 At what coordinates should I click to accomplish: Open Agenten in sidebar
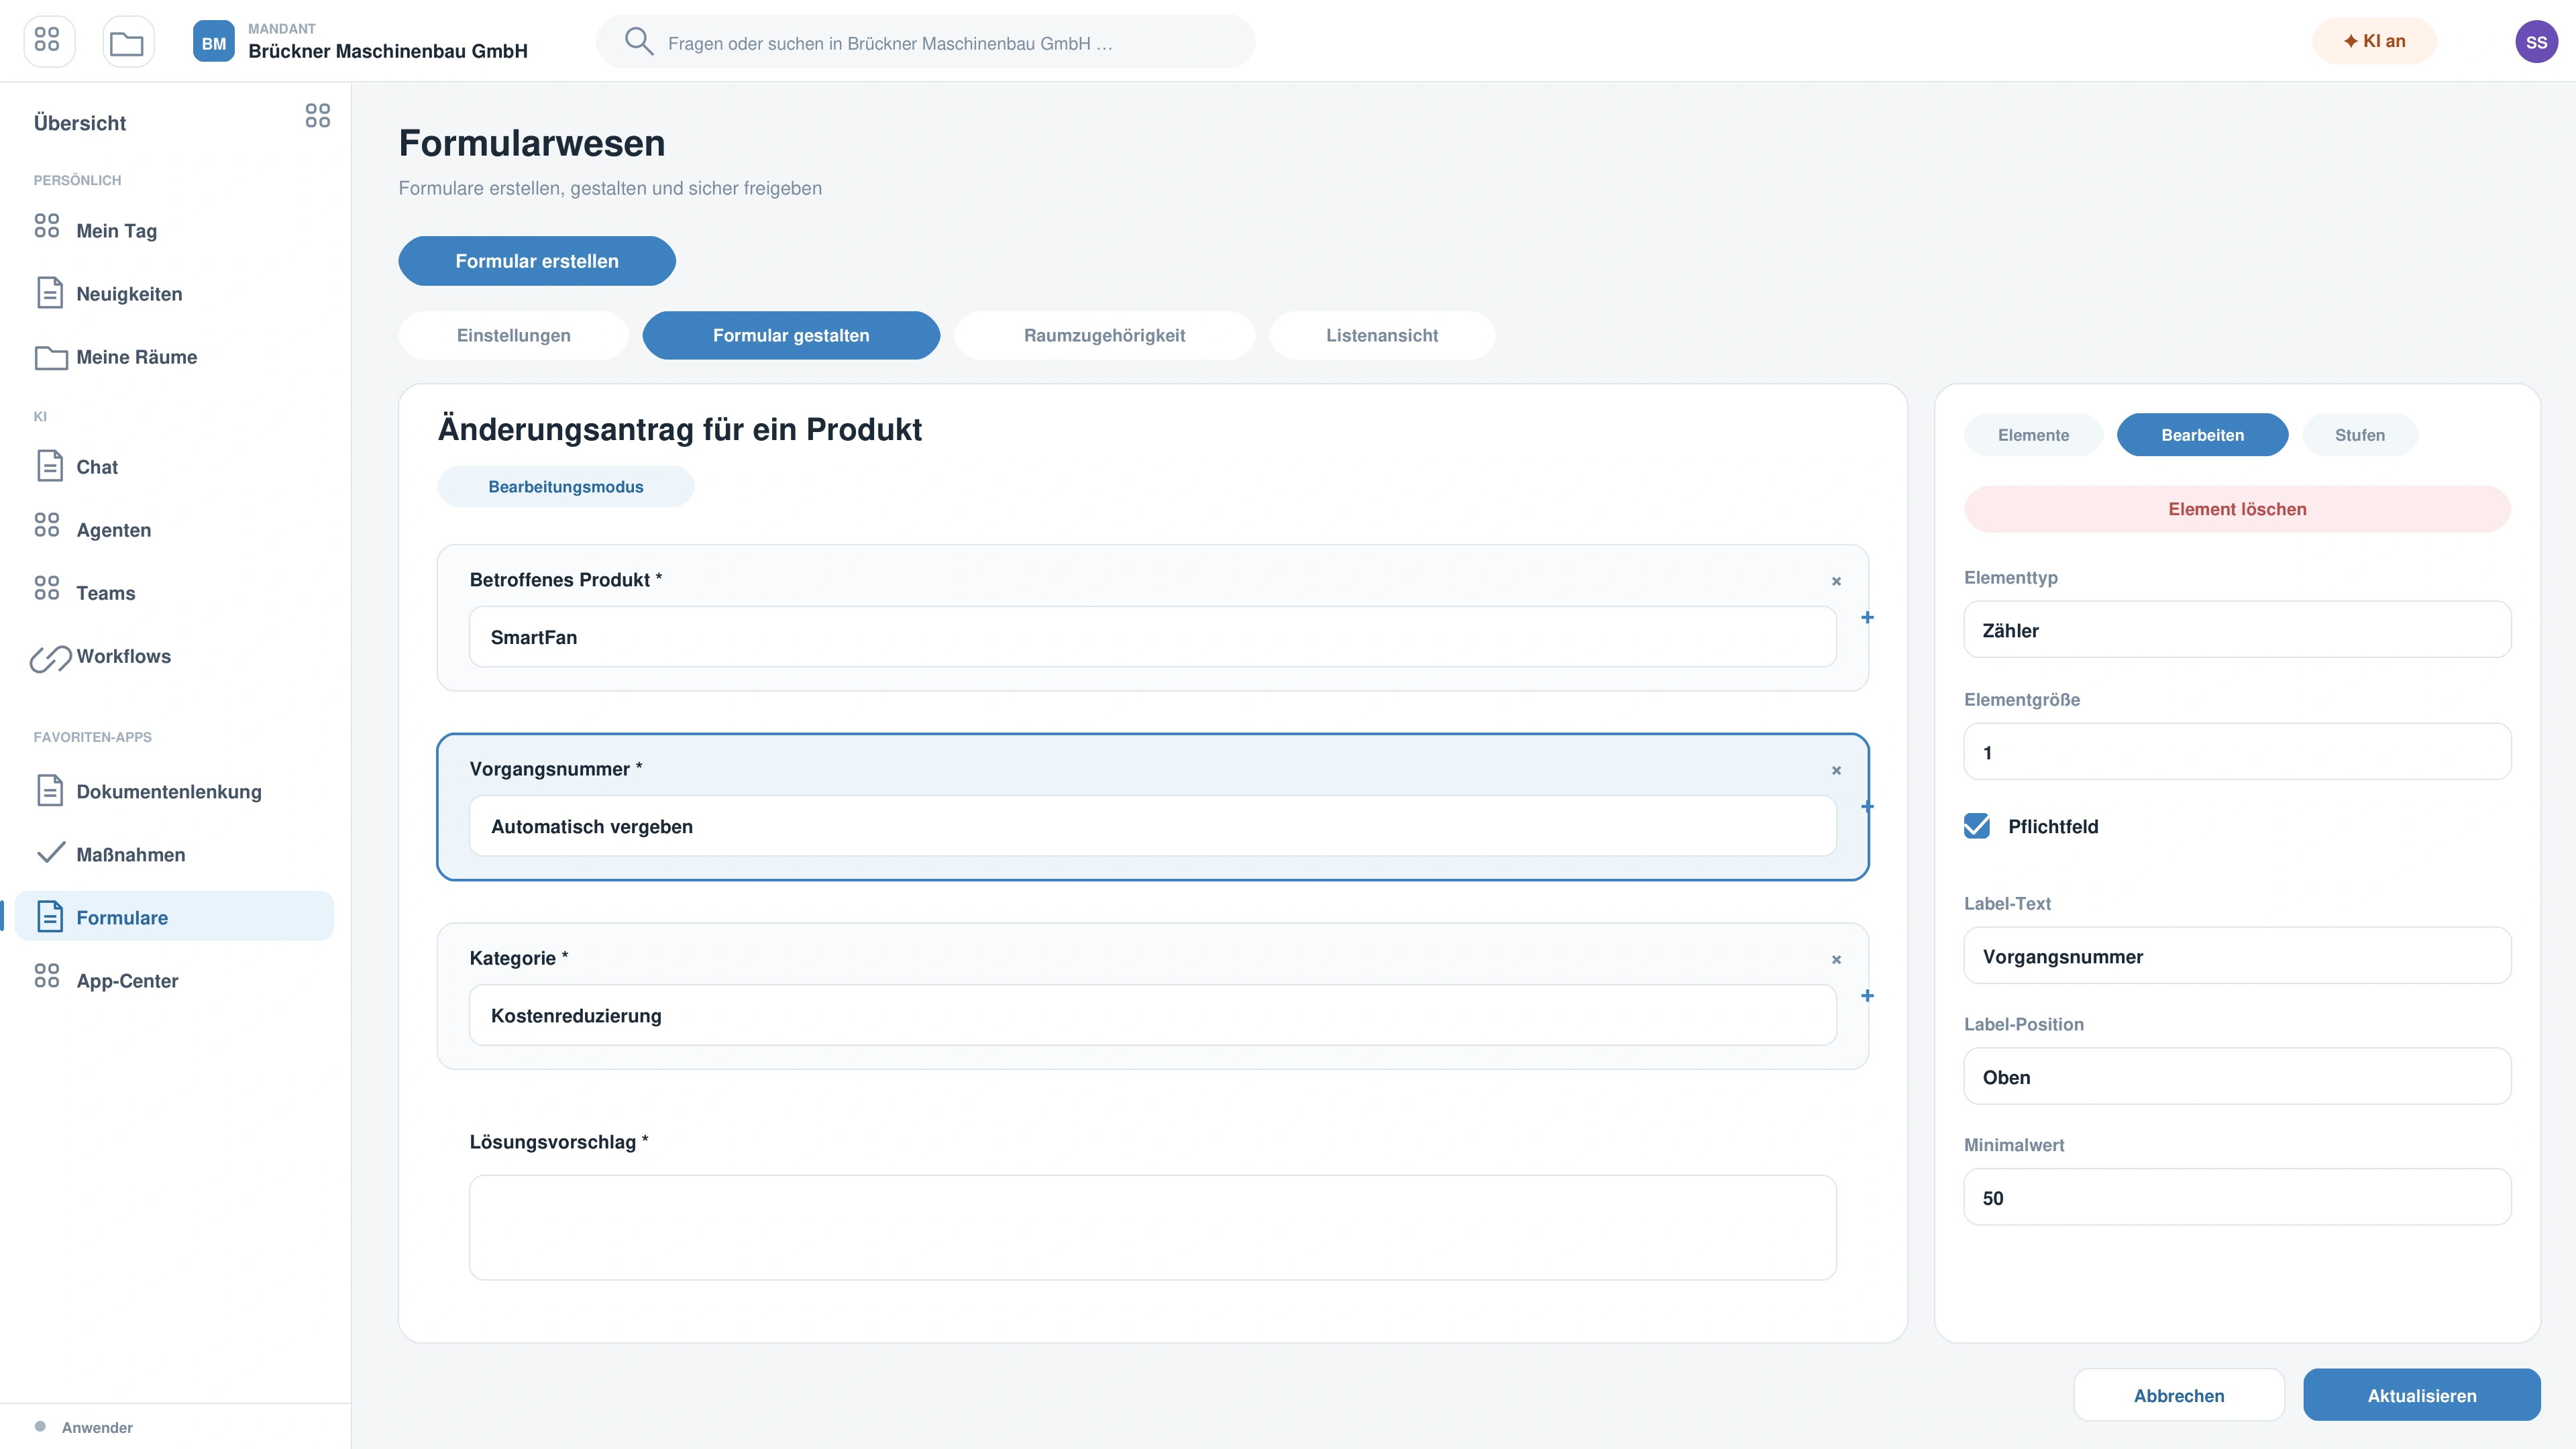[x=174, y=530]
